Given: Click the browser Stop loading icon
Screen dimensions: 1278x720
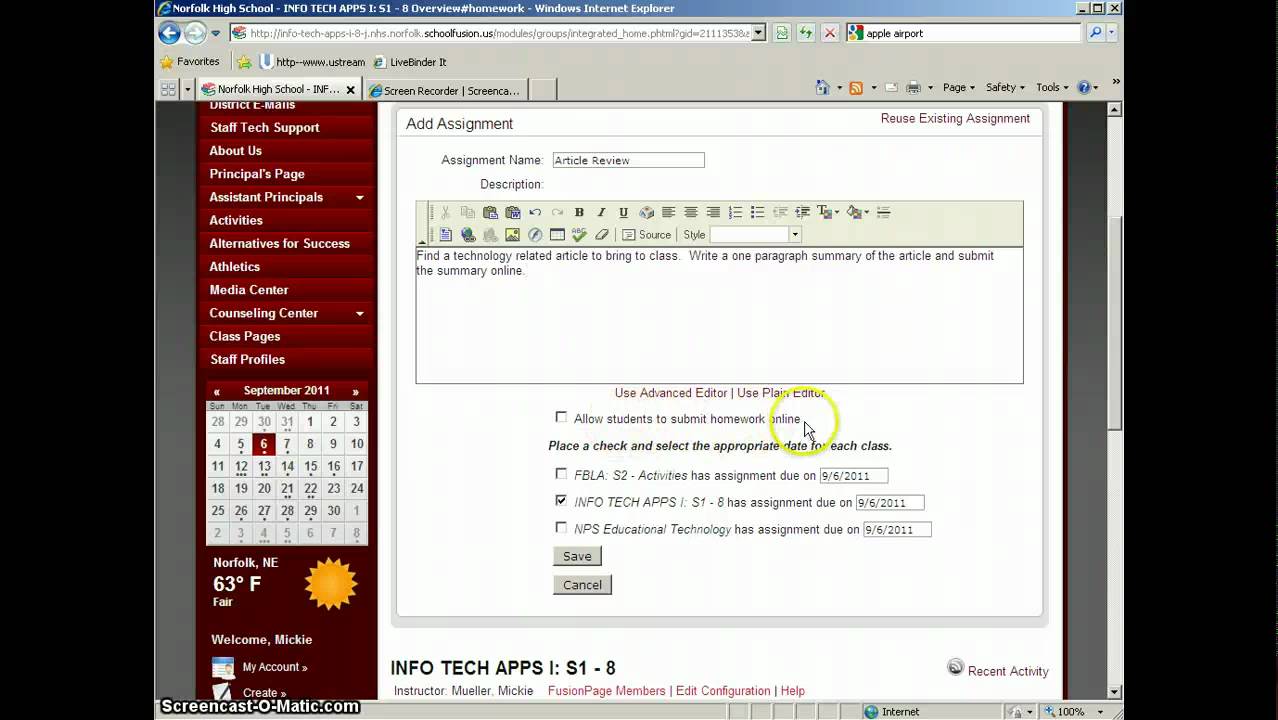Looking at the screenshot, I should [829, 33].
